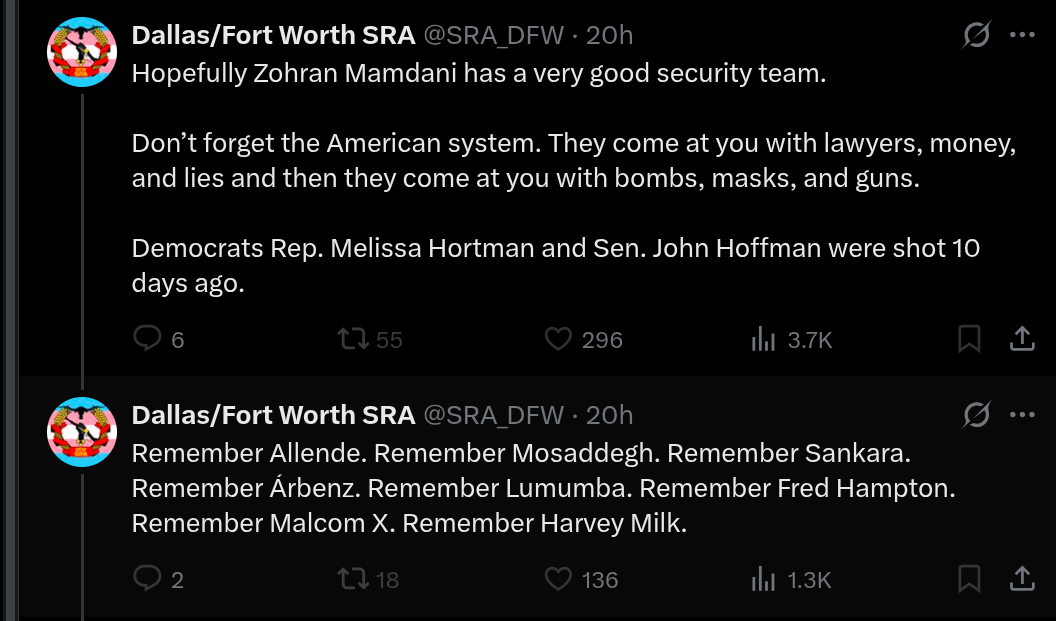
Task: Click the @SRA_DFW handle in second tweet
Action: [x=494, y=414]
